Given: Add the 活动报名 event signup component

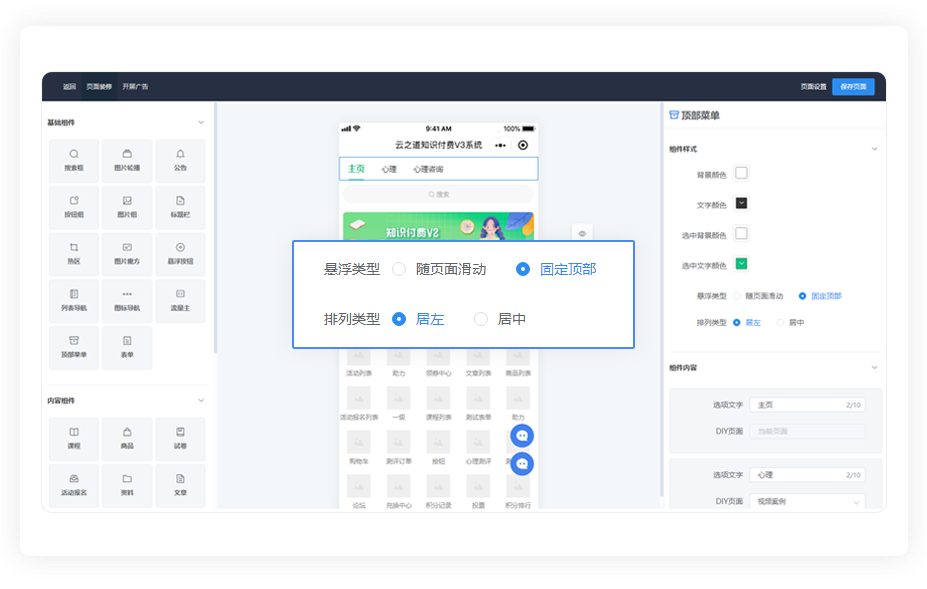Looking at the screenshot, I should click(74, 486).
